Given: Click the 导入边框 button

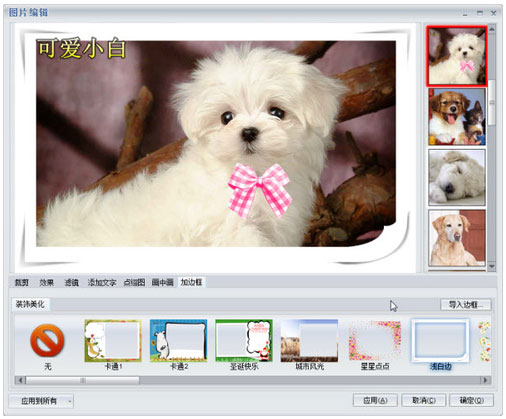Looking at the screenshot, I should click(466, 305).
